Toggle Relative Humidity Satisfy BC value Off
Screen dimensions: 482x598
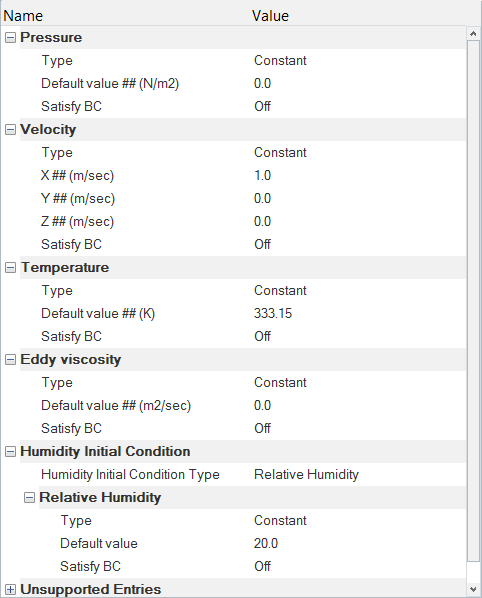point(262,566)
